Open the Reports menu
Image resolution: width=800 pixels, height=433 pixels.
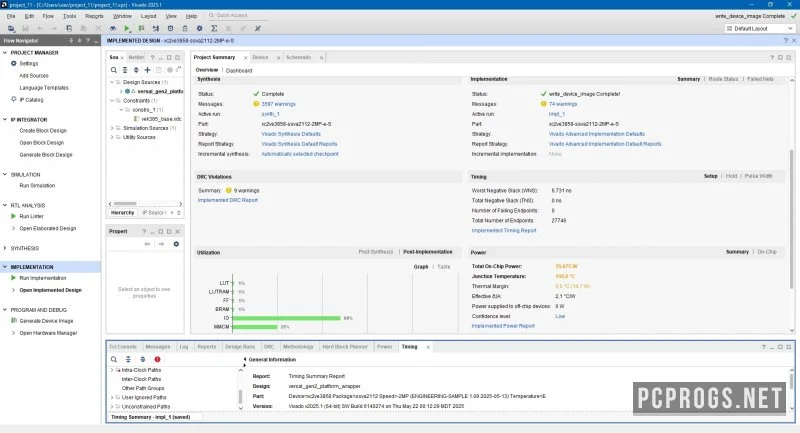94,16
